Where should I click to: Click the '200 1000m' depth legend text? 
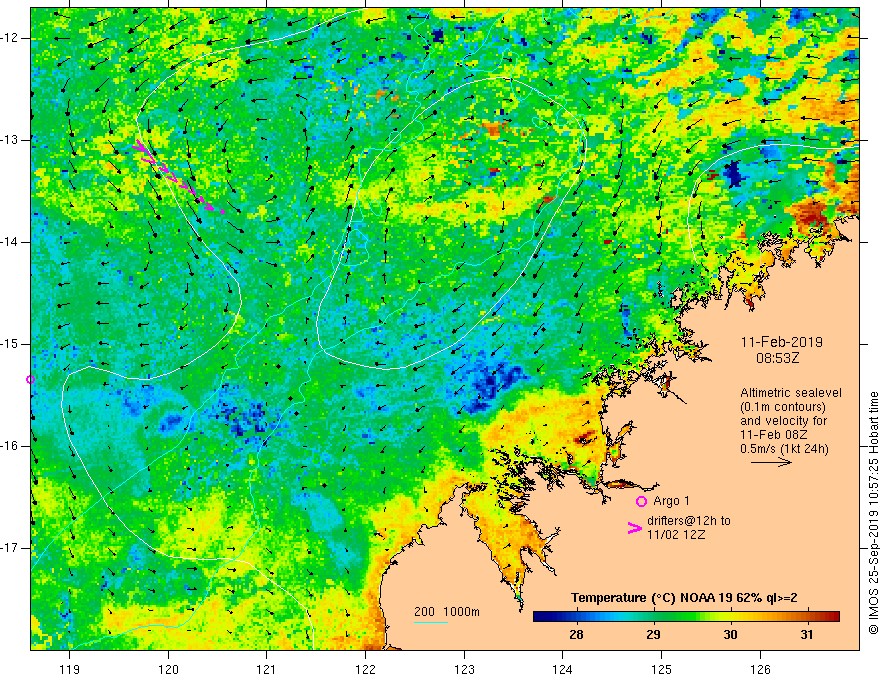pyautogui.click(x=447, y=612)
